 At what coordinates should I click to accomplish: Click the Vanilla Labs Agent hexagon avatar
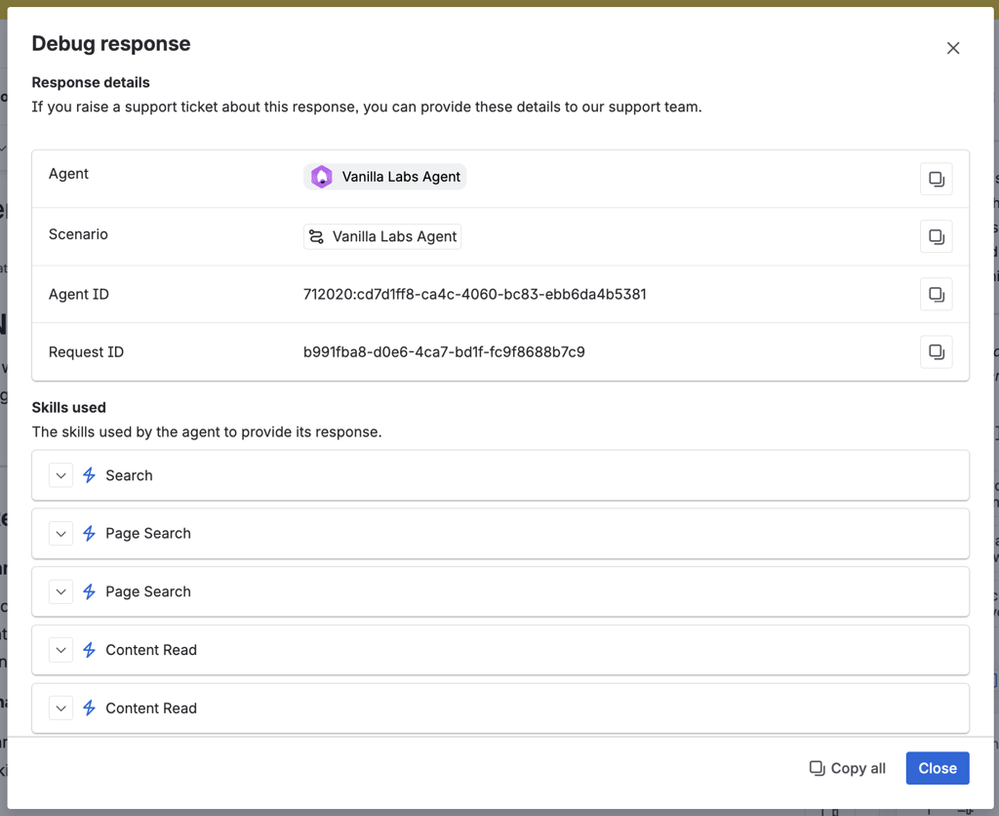click(x=322, y=176)
